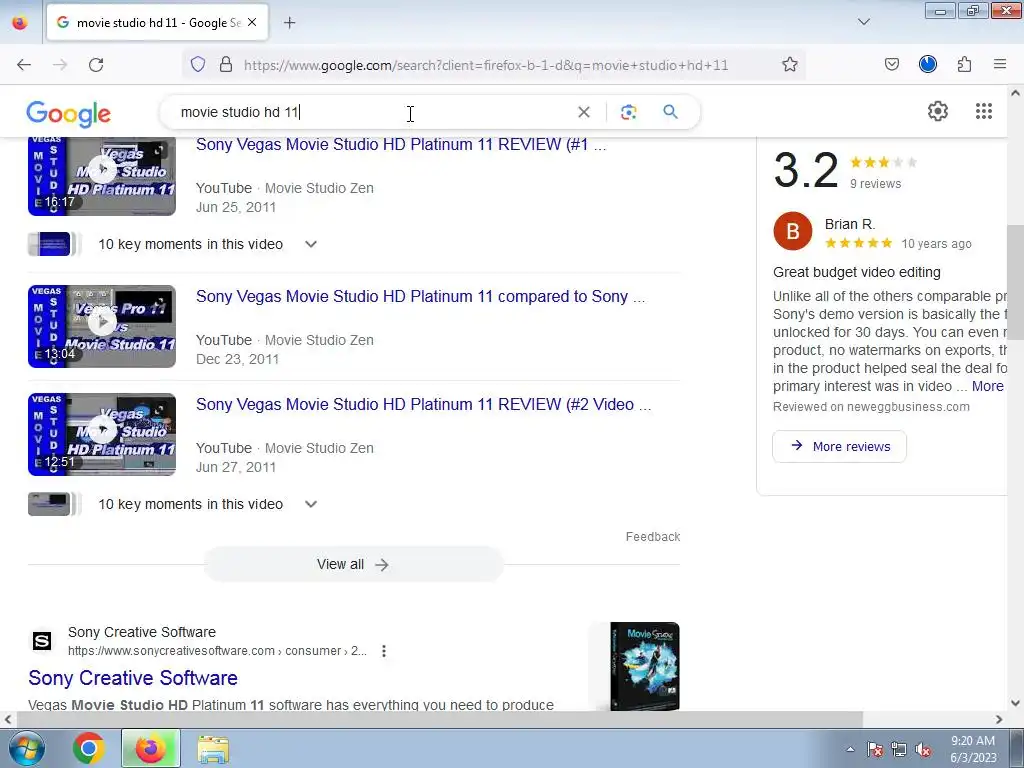Click More to expand Brian R. review
Image resolution: width=1024 pixels, height=768 pixels.
(987, 386)
